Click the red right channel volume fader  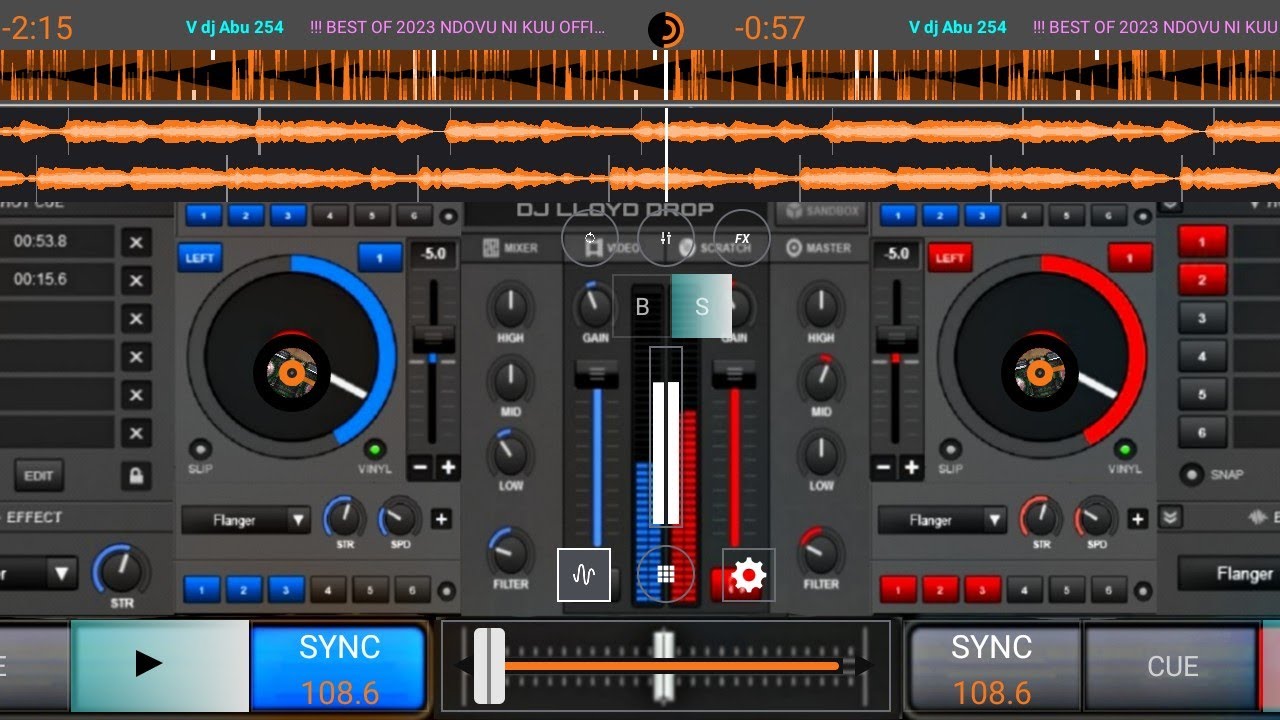coord(734,375)
